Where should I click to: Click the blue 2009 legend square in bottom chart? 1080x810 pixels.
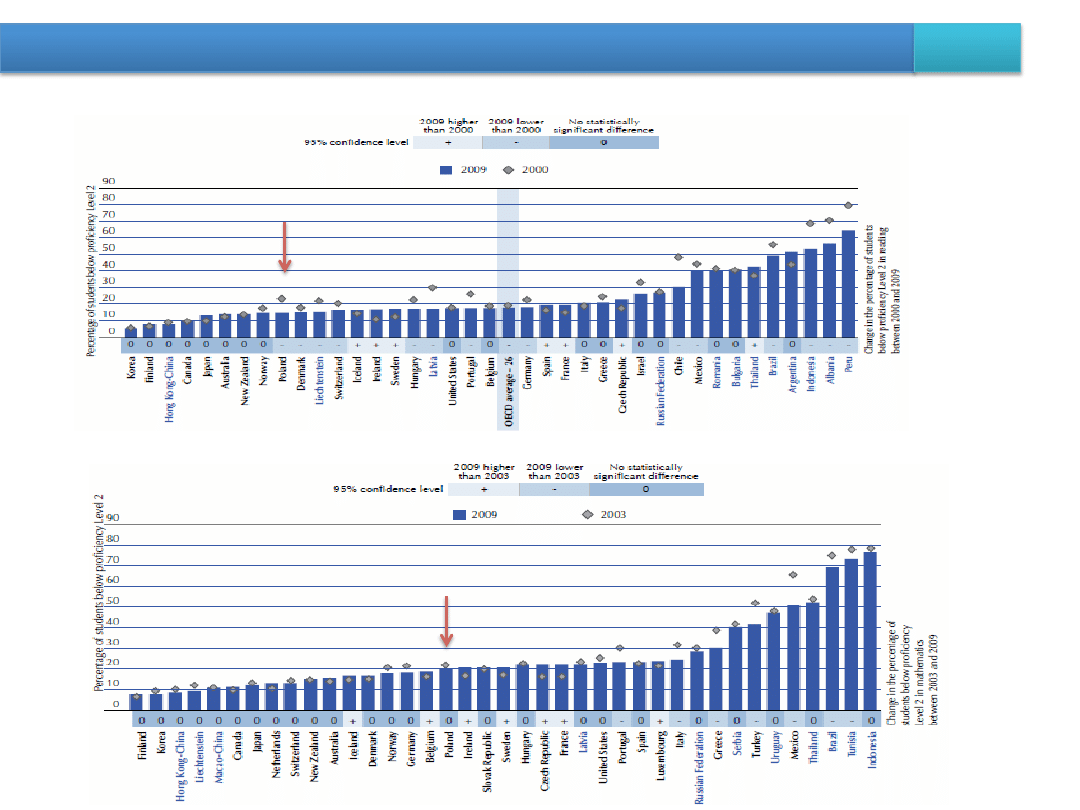460,515
